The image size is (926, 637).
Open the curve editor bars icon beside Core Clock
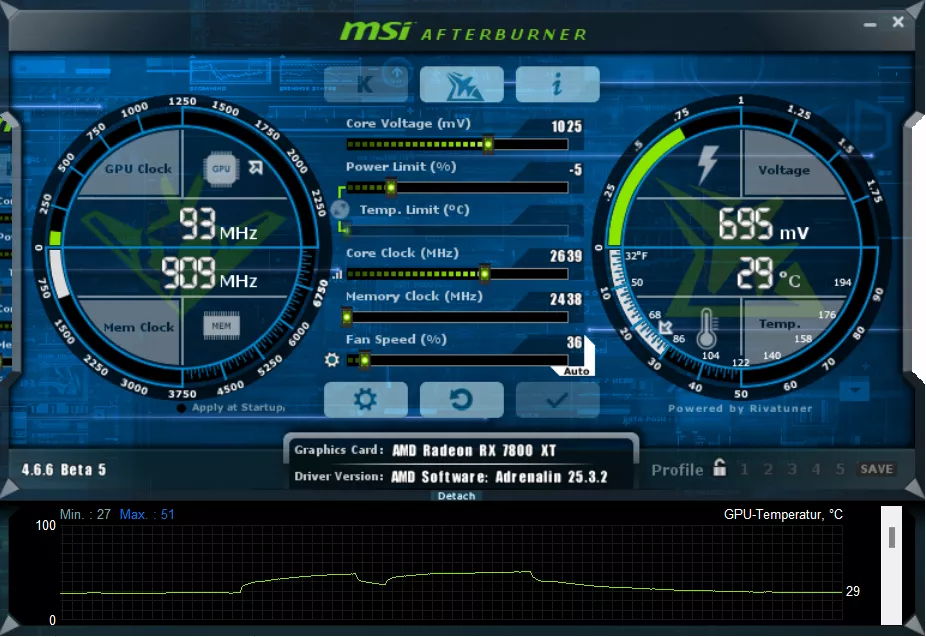coord(337,274)
